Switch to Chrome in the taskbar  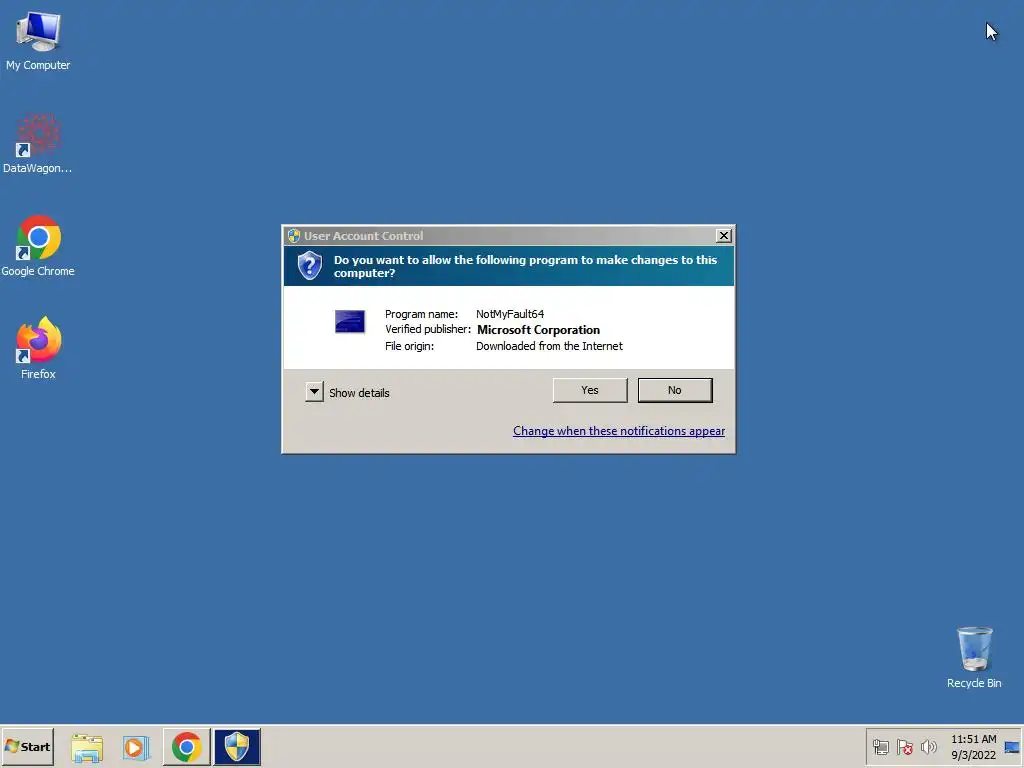[x=187, y=747]
